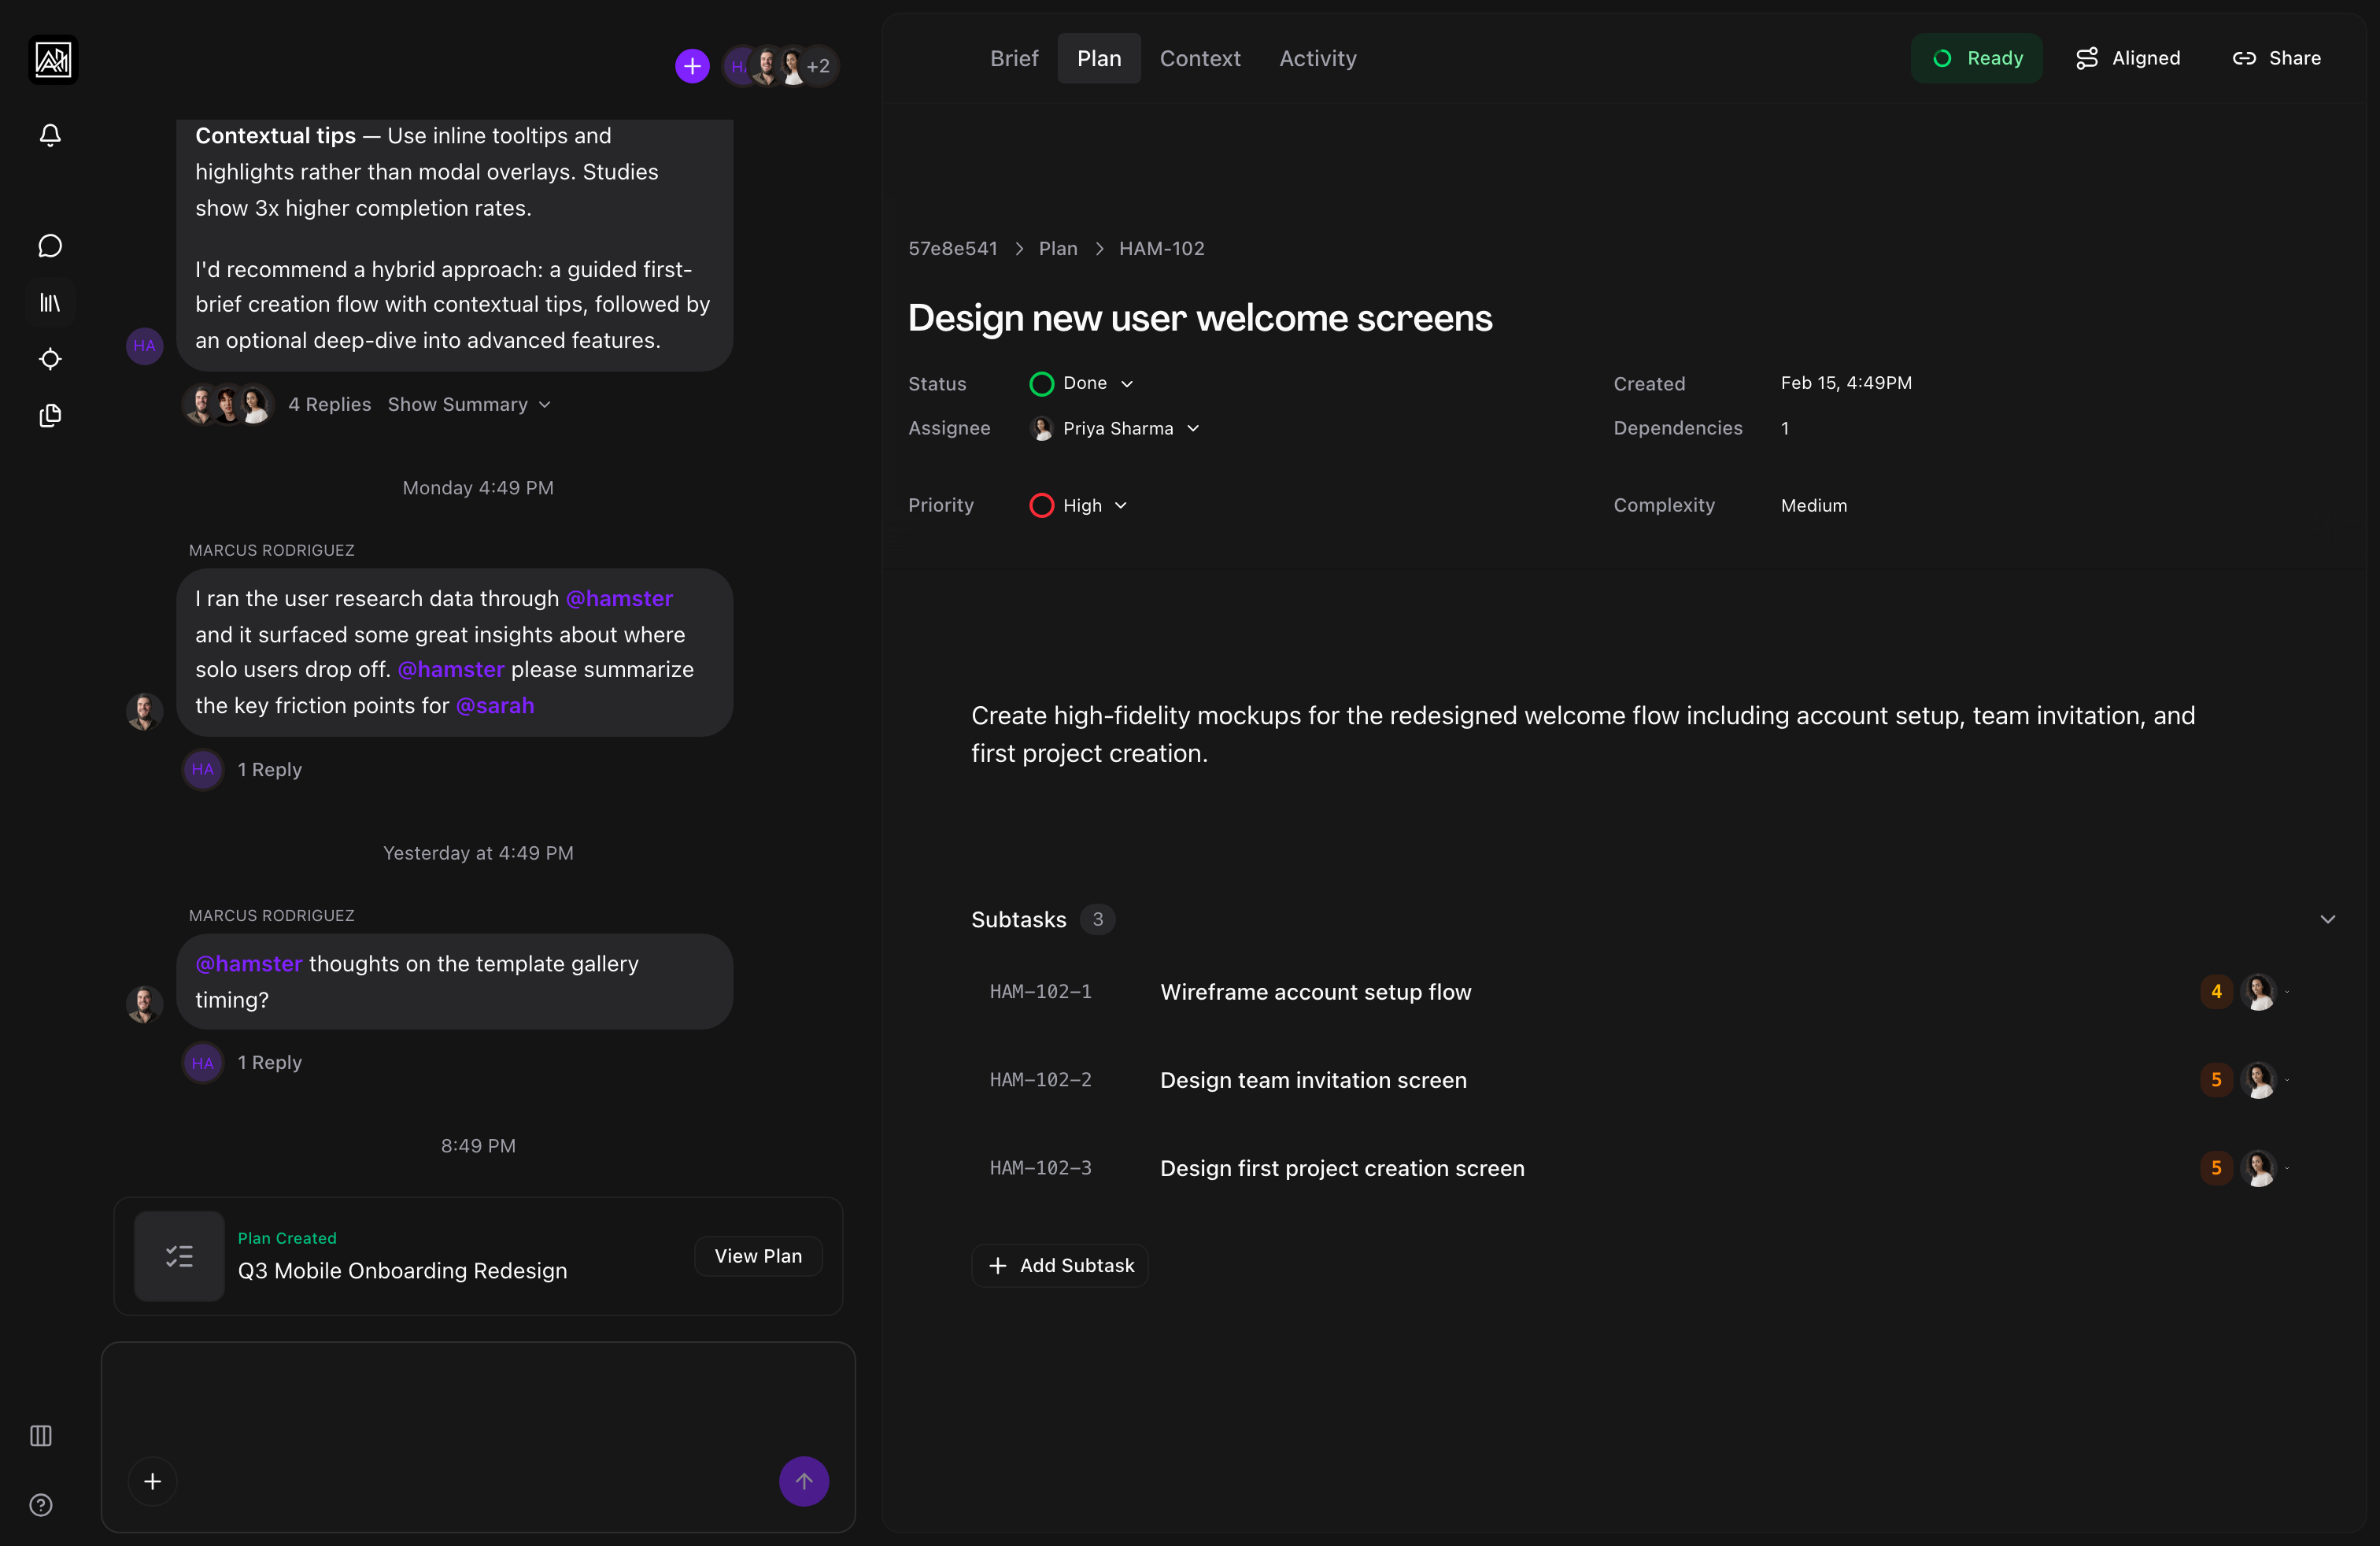2380x1546 pixels.
Task: Open the library books sidebar icon
Action: tap(50, 302)
